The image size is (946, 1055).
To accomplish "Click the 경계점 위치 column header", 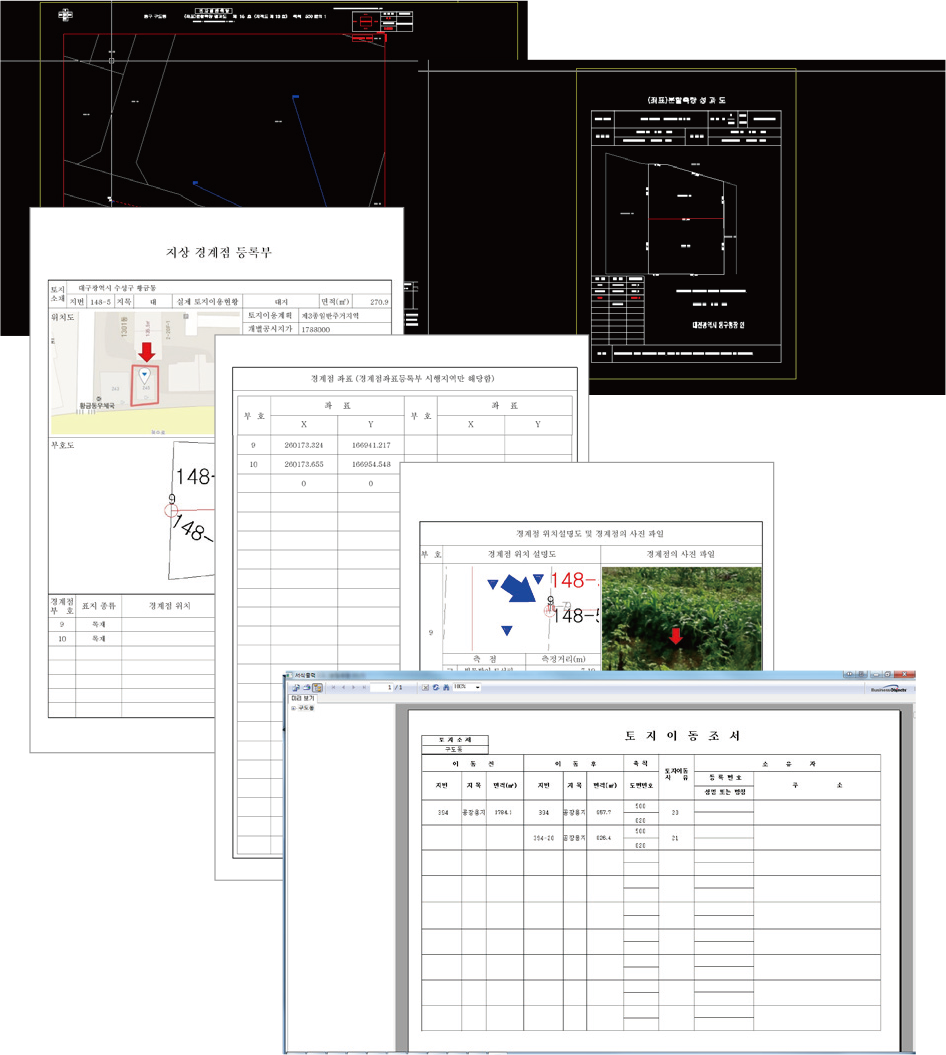I will point(170,606).
